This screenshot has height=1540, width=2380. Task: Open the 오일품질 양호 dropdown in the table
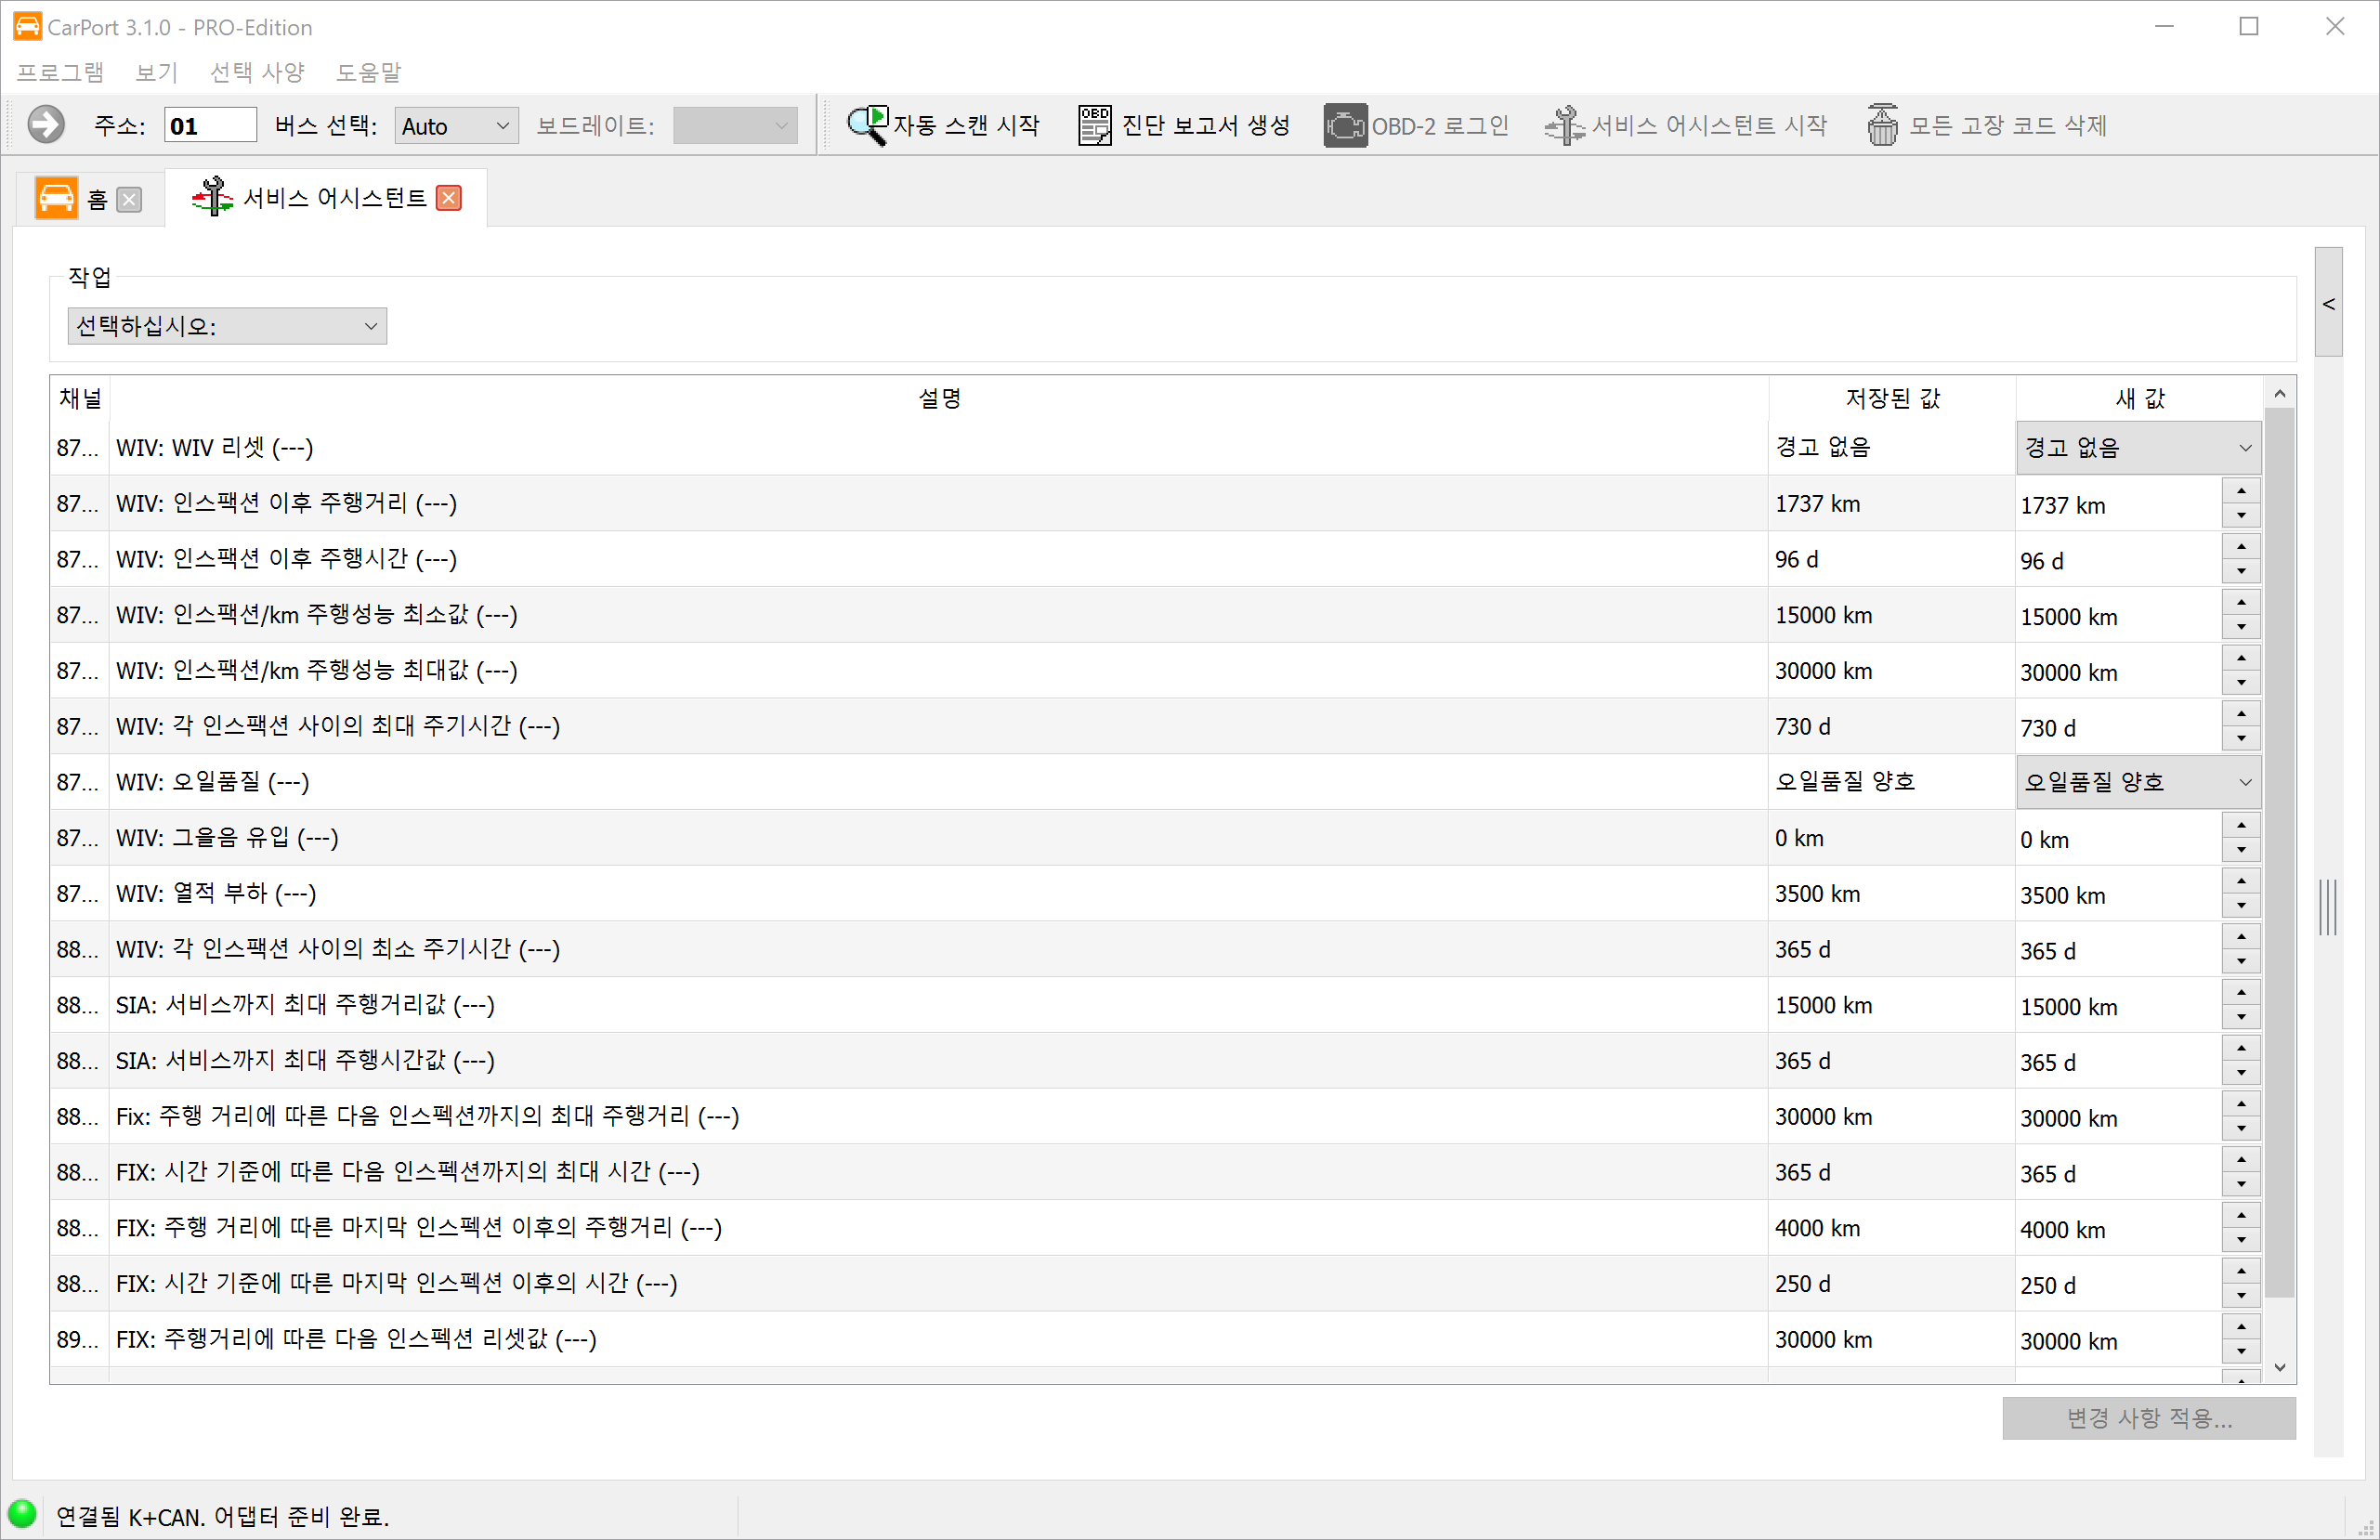(2138, 781)
